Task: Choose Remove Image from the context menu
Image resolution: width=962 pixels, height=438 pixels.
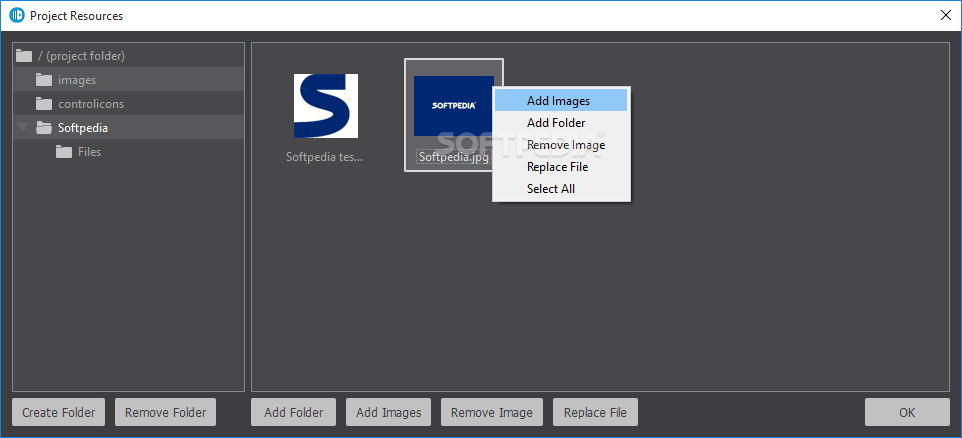Action: (561, 145)
